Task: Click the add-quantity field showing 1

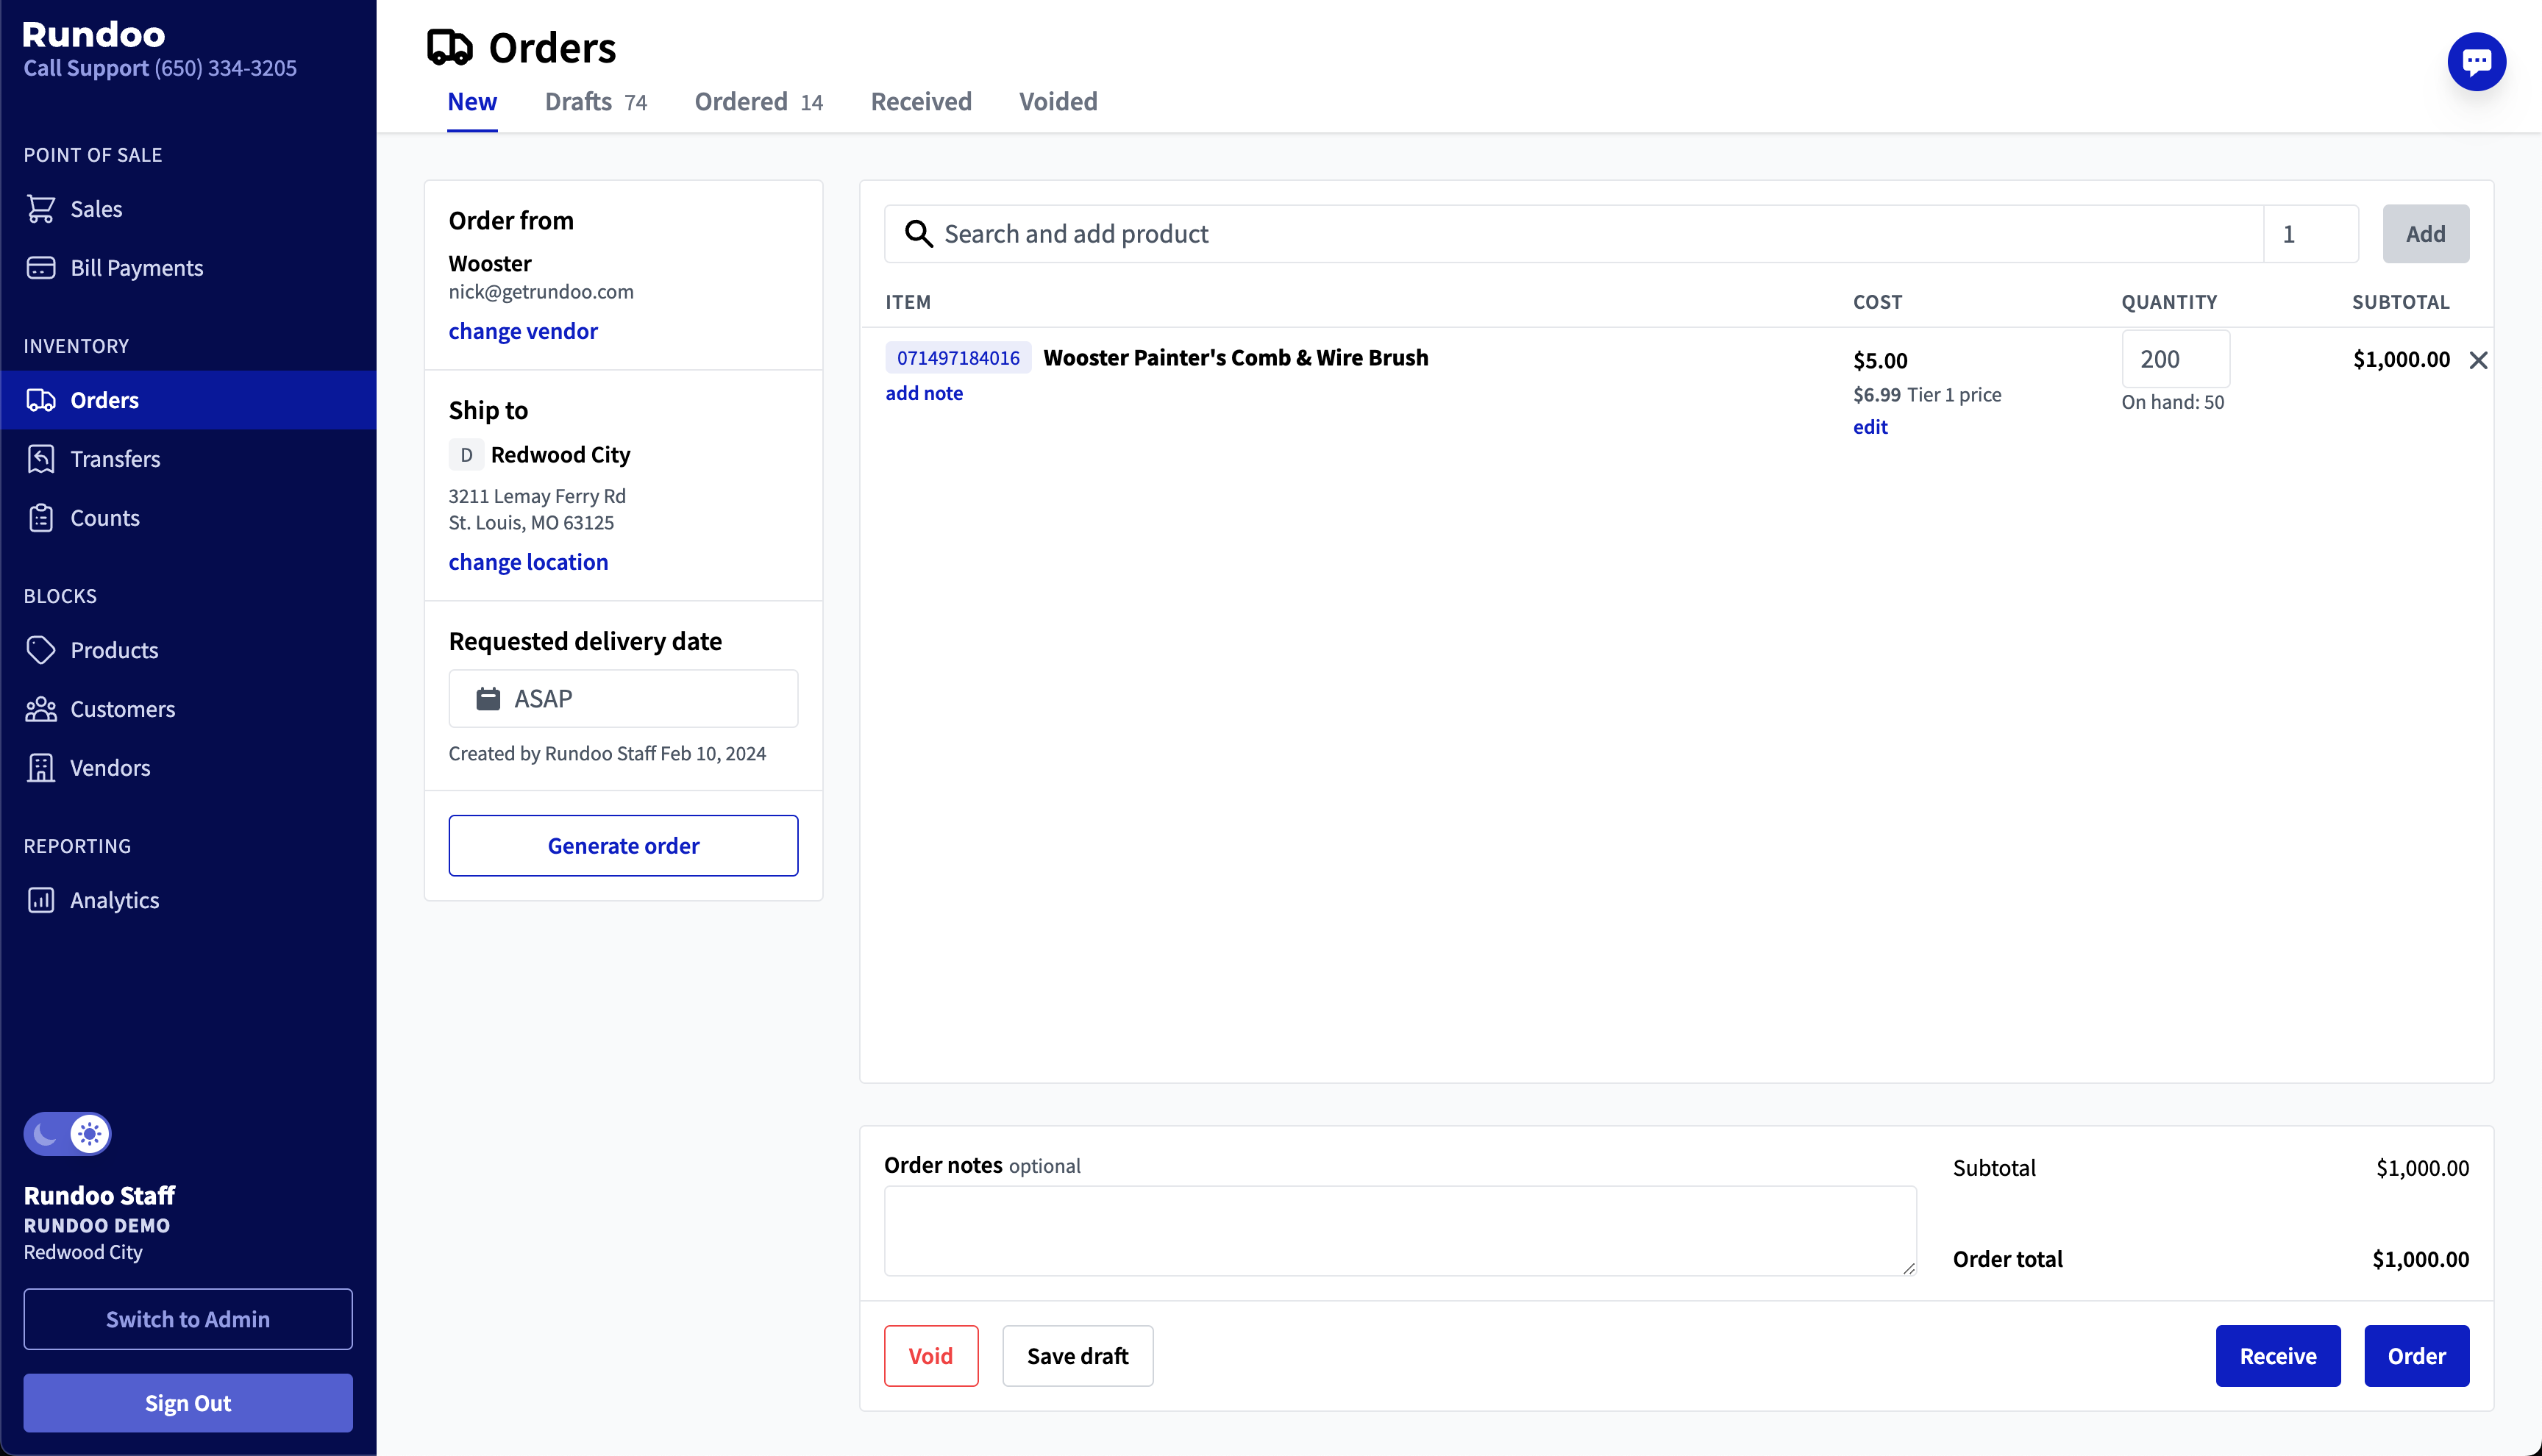Action: click(x=2311, y=234)
